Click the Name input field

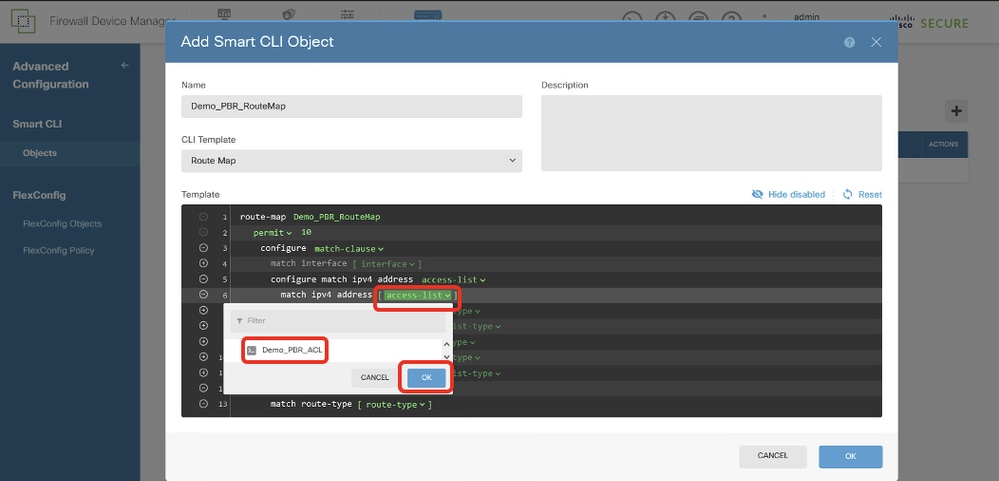352,106
